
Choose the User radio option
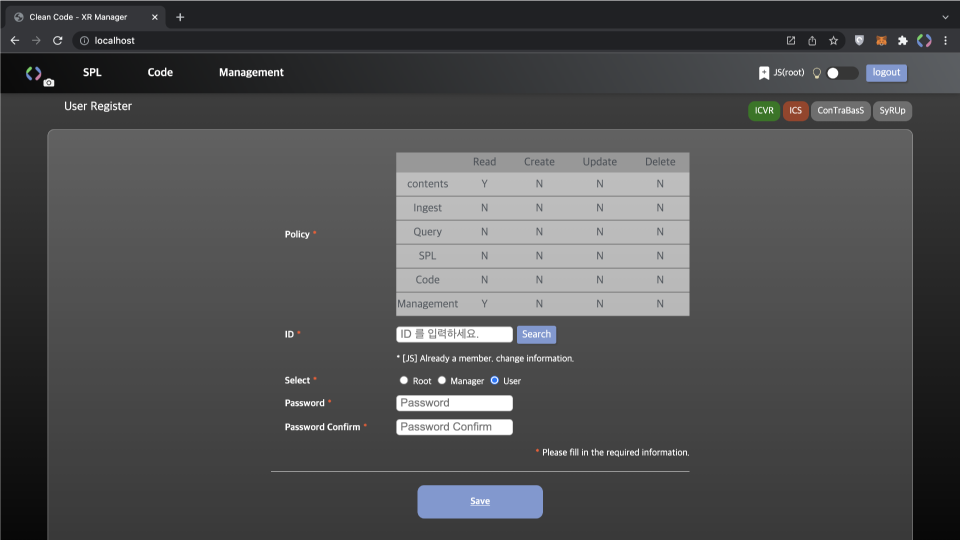click(494, 381)
